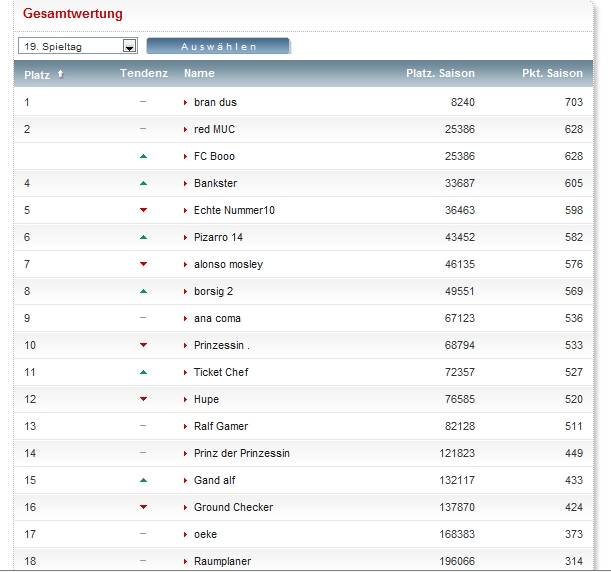Click the Name column header

pyautogui.click(x=199, y=73)
